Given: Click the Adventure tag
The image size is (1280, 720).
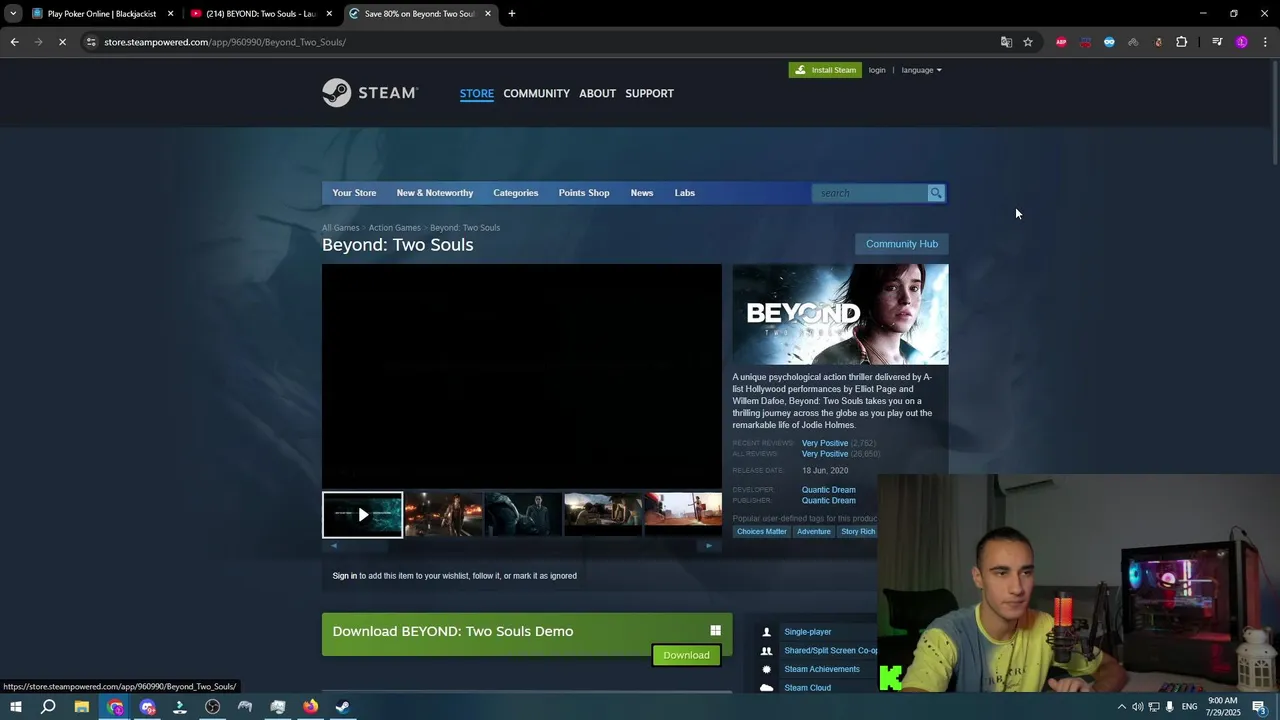Looking at the screenshot, I should coord(814,531).
